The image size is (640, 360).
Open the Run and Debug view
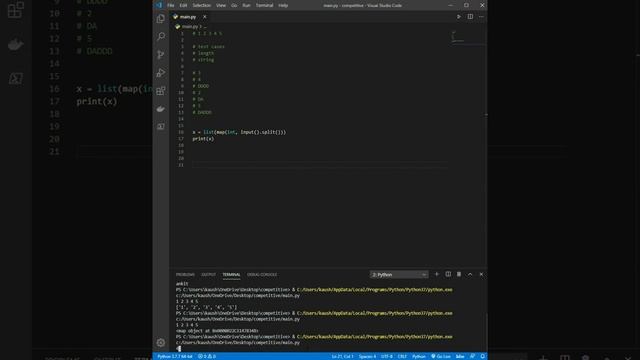pyautogui.click(x=161, y=73)
